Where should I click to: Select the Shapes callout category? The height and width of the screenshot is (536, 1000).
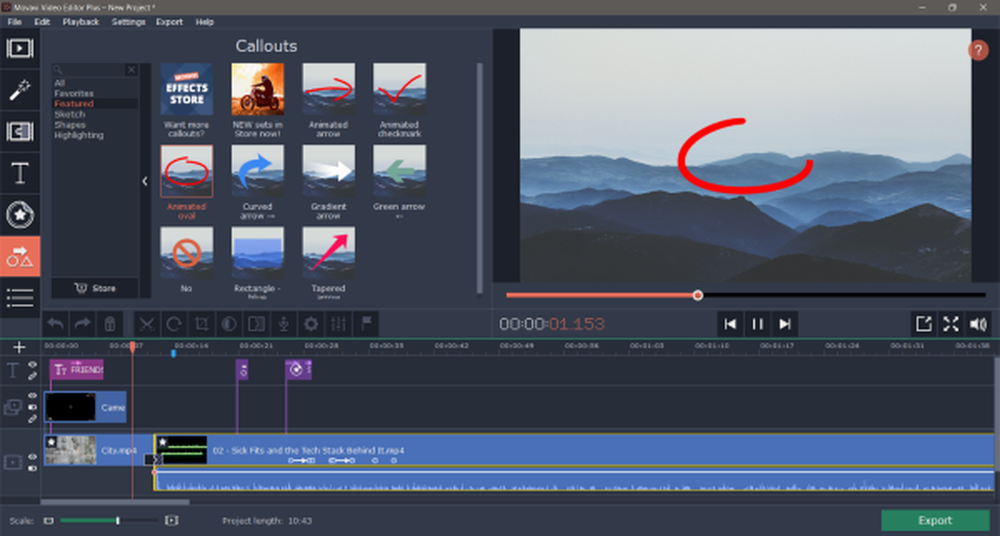pos(70,125)
